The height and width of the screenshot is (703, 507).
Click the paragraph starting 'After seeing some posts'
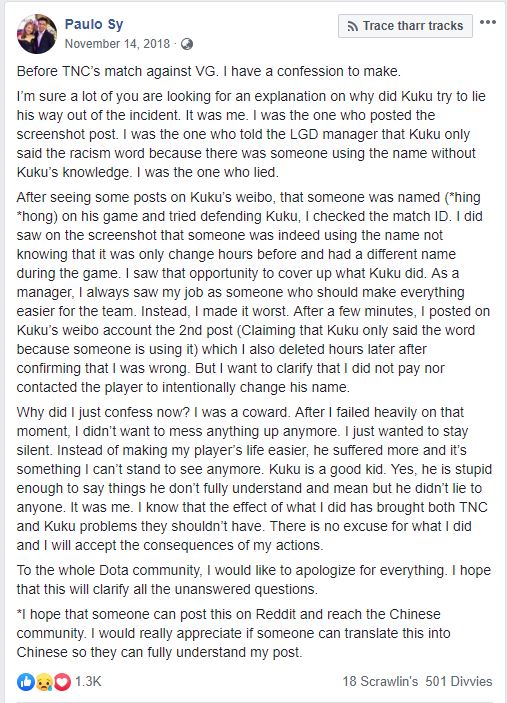point(253,292)
